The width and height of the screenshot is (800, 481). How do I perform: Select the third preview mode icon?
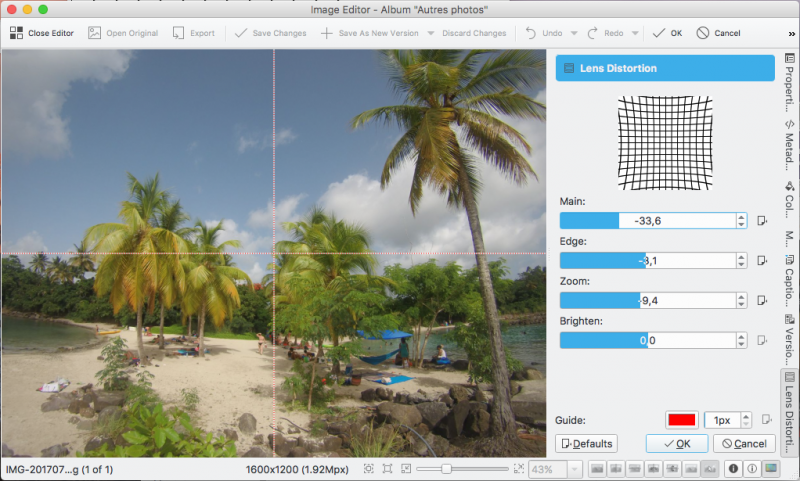635,469
